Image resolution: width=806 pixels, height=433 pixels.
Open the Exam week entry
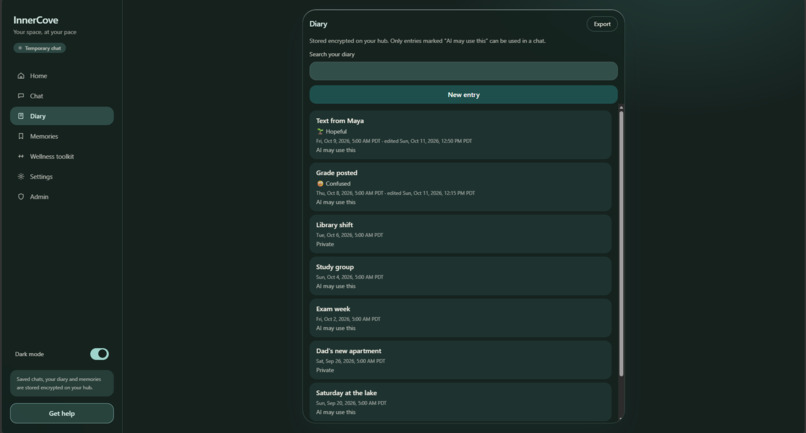(460, 318)
